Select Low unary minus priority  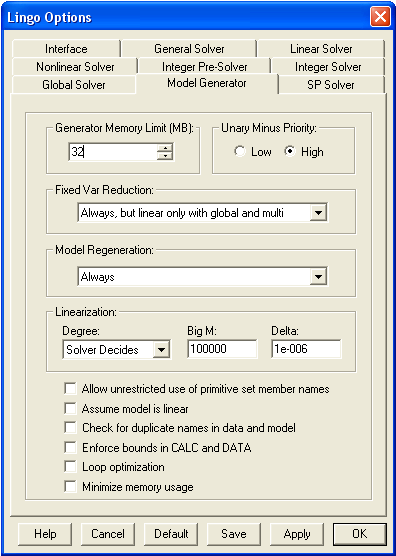(253, 152)
